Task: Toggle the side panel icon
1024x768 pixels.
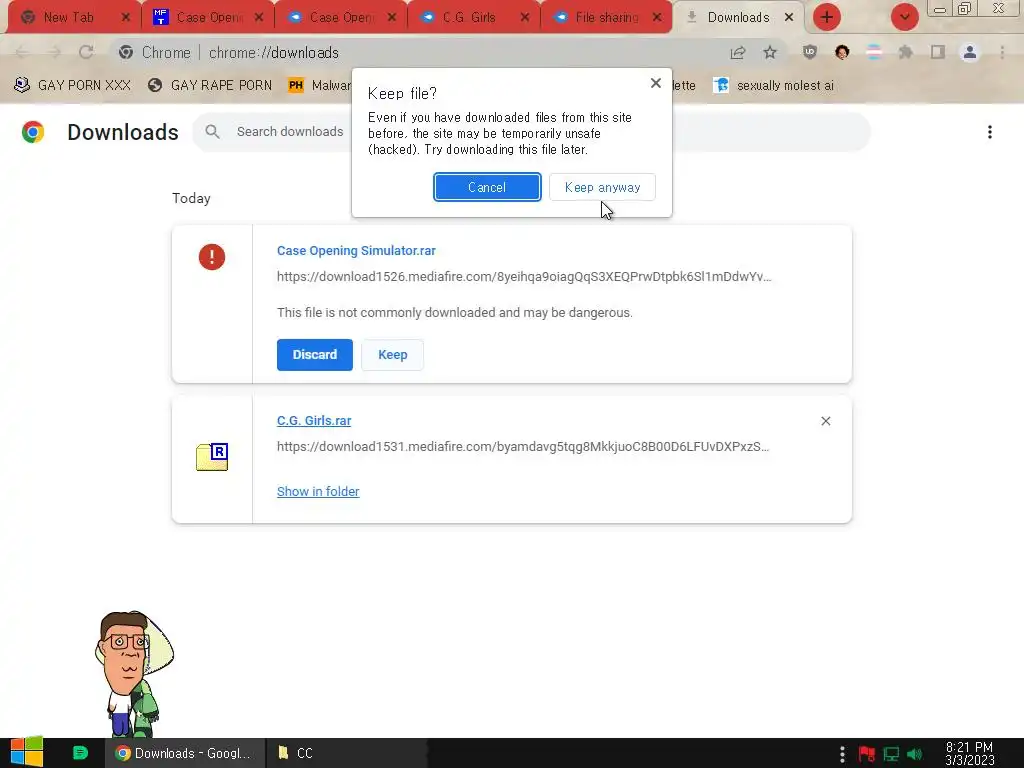Action: coord(938,52)
